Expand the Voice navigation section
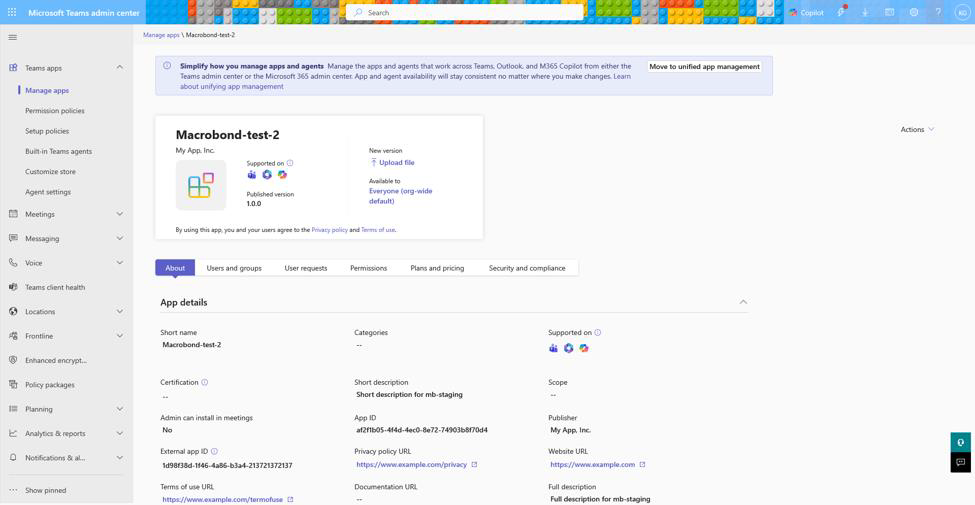The image size is (975, 505). pyautogui.click(x=120, y=263)
